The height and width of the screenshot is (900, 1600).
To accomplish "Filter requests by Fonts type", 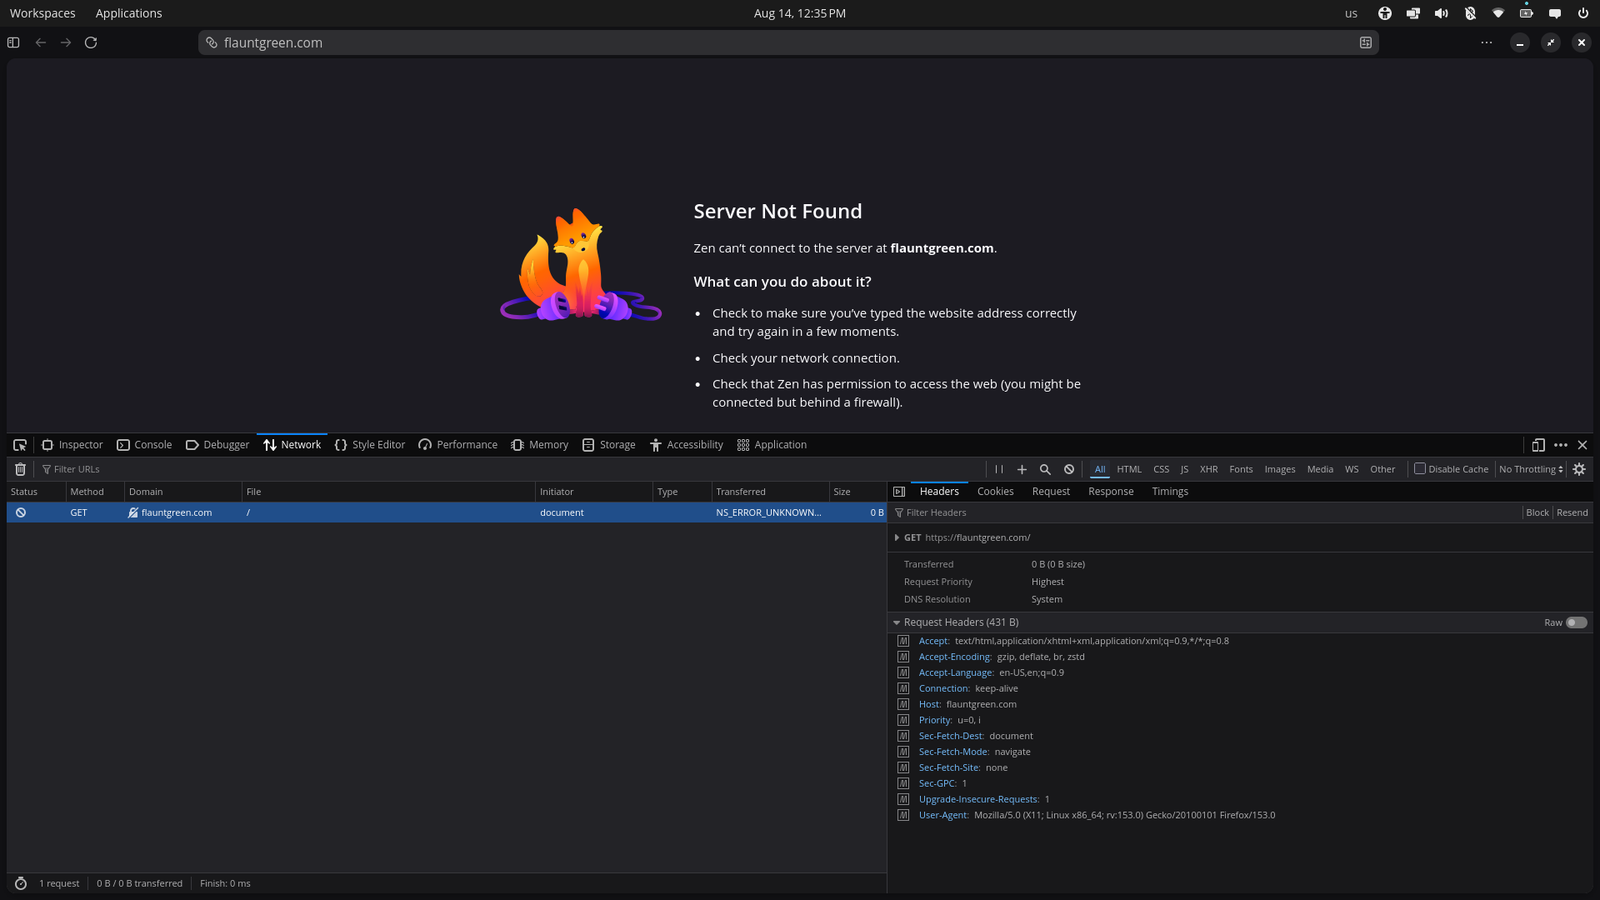I will tap(1241, 469).
